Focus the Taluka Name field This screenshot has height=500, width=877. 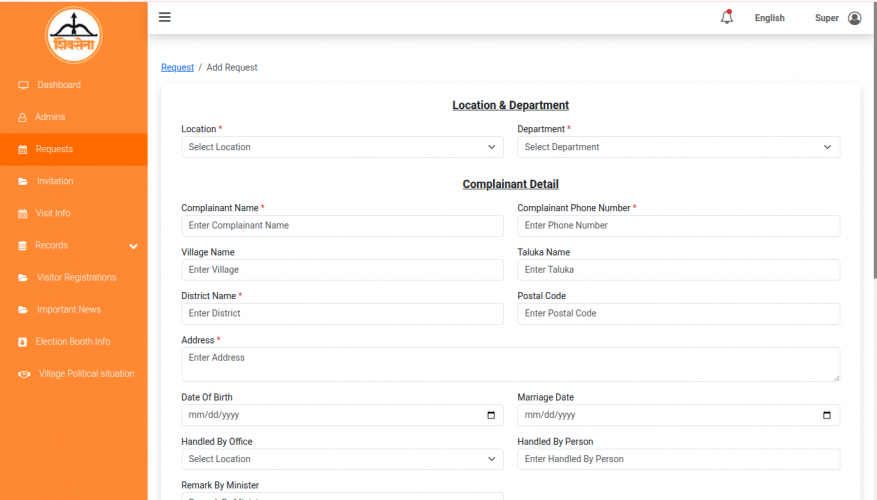pyautogui.click(x=678, y=270)
